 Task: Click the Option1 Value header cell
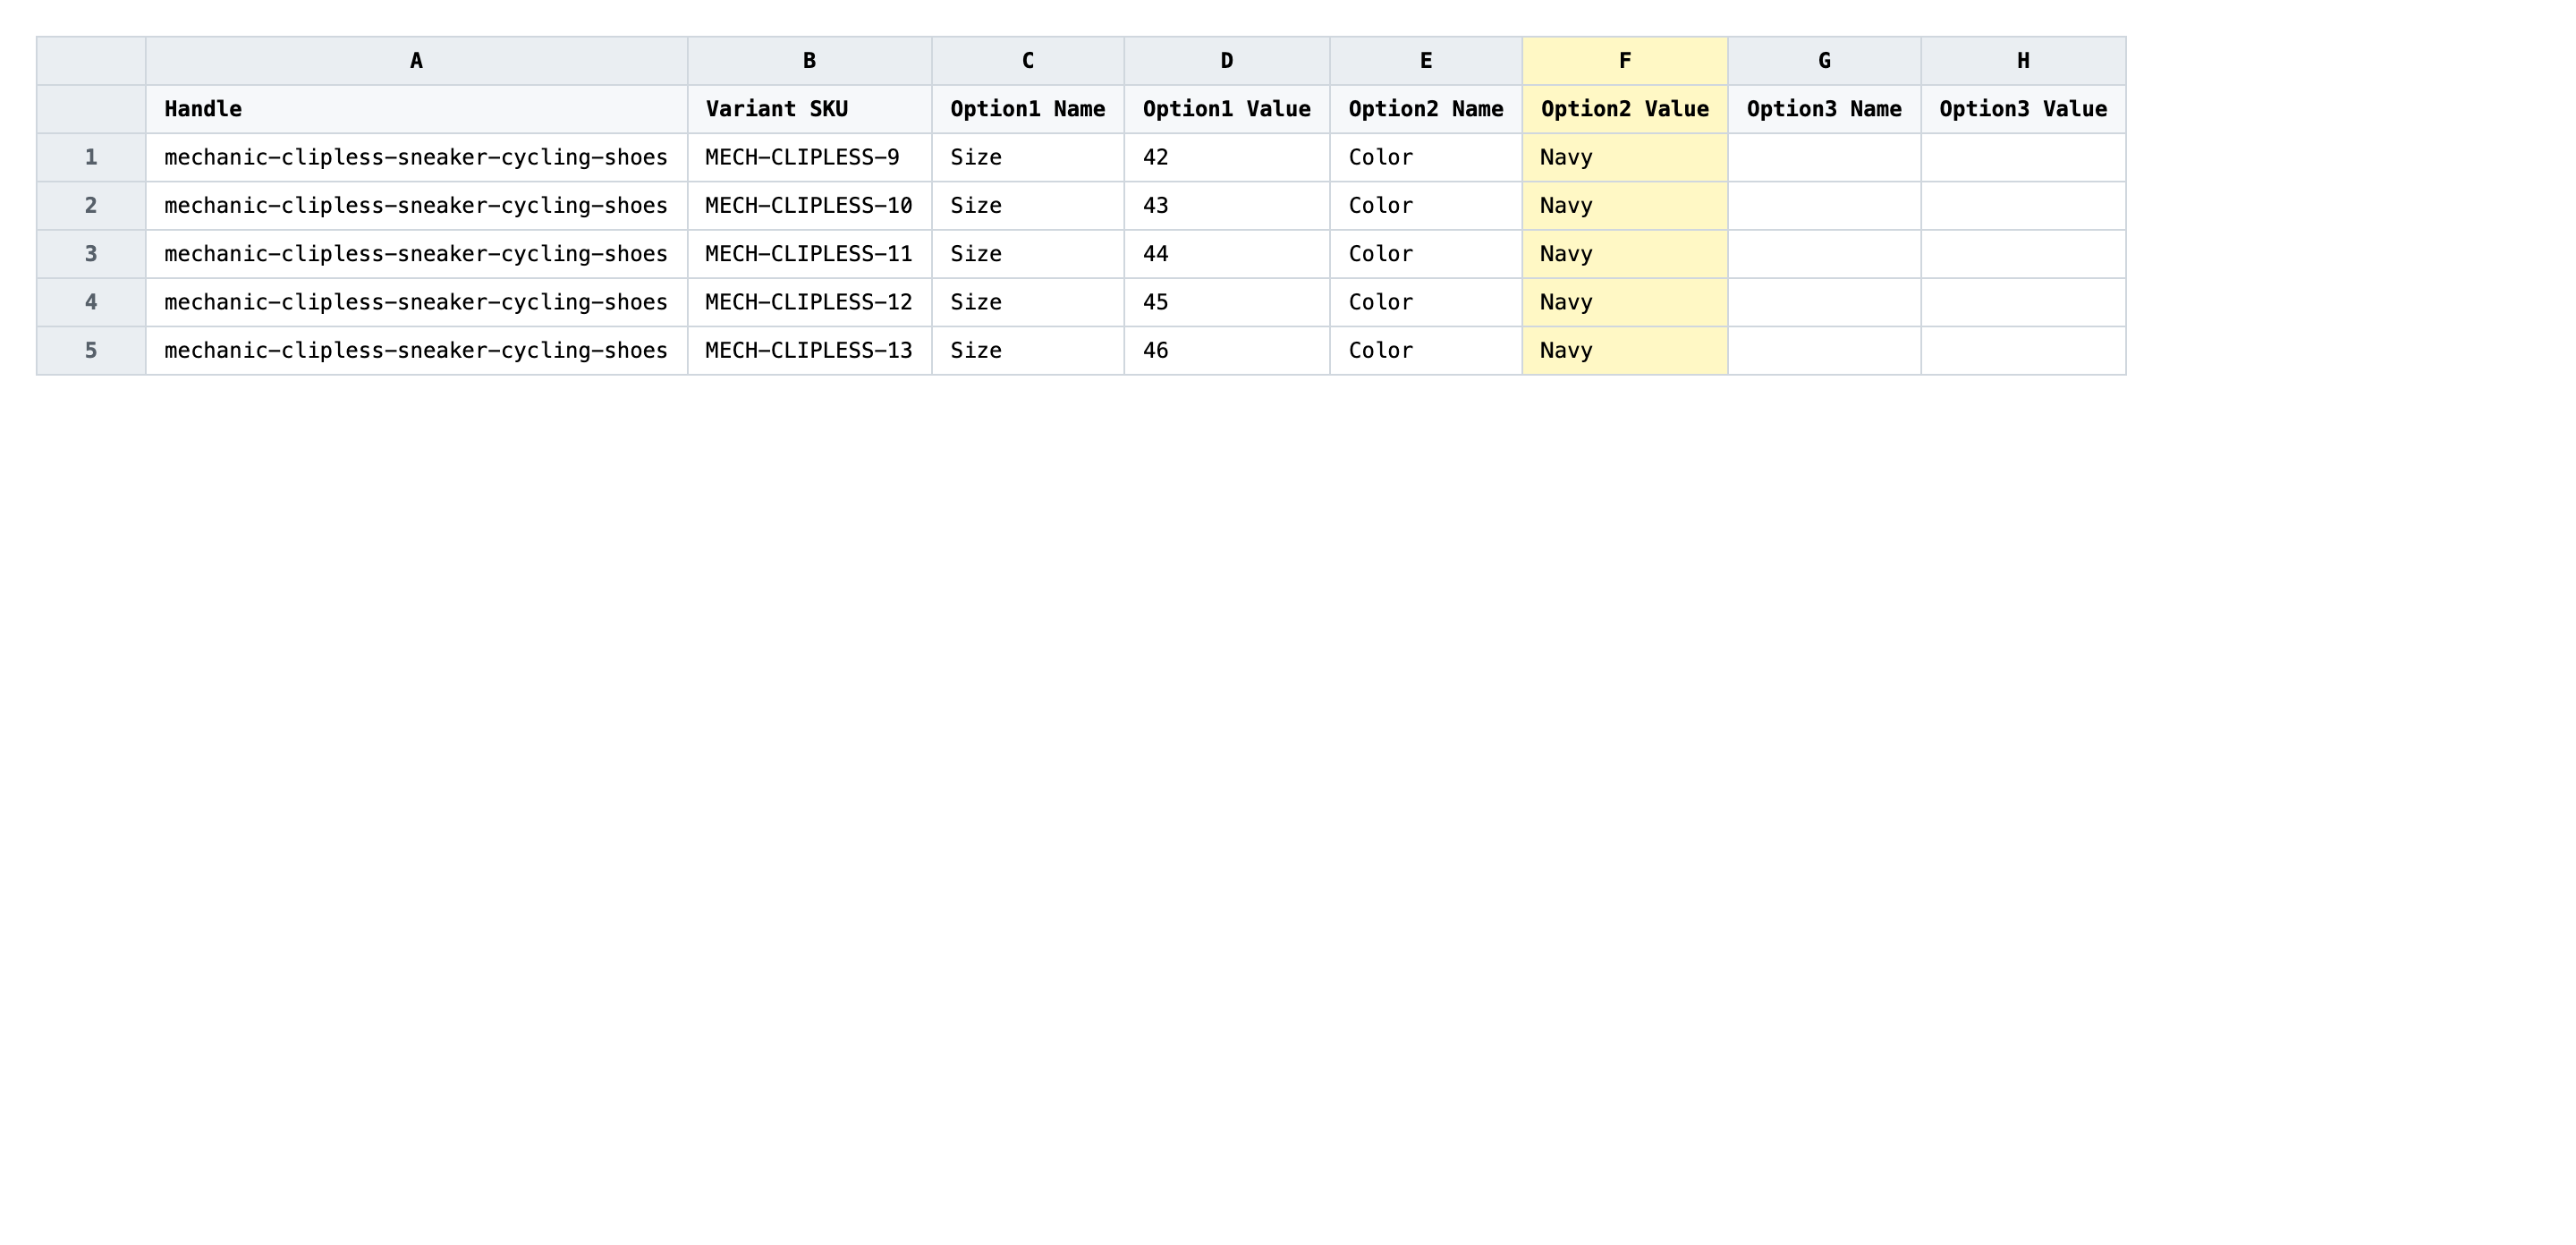tap(1226, 109)
